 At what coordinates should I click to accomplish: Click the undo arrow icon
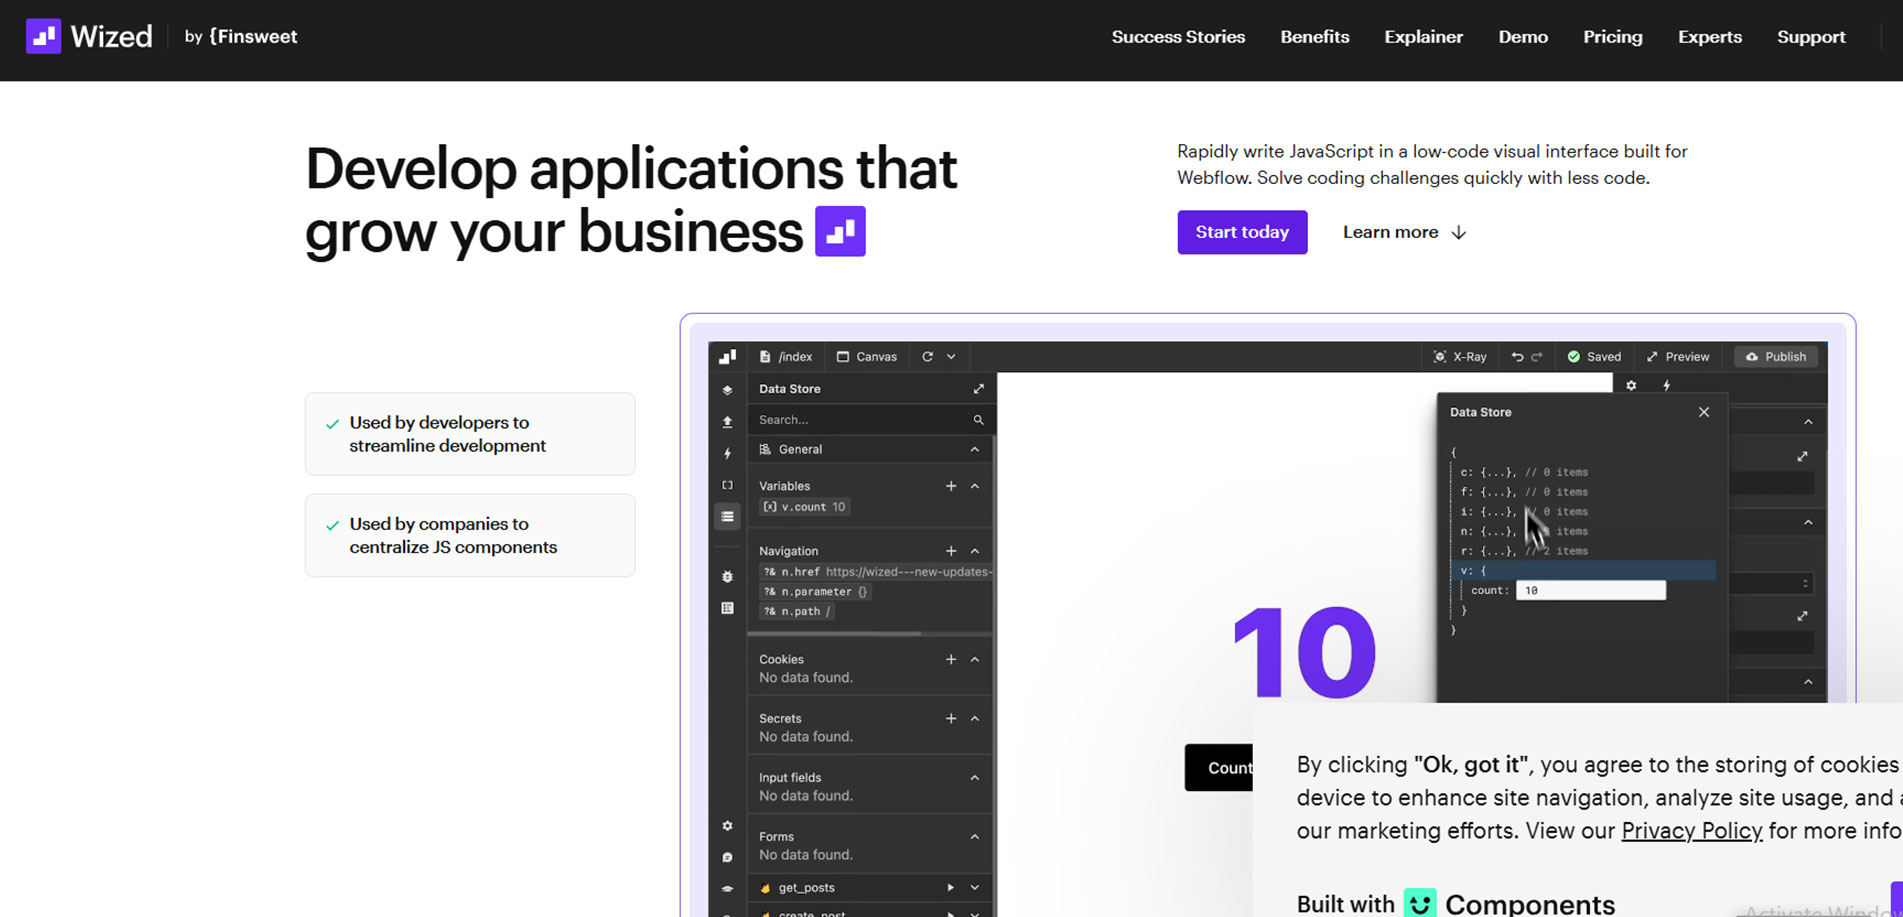pyautogui.click(x=1517, y=356)
